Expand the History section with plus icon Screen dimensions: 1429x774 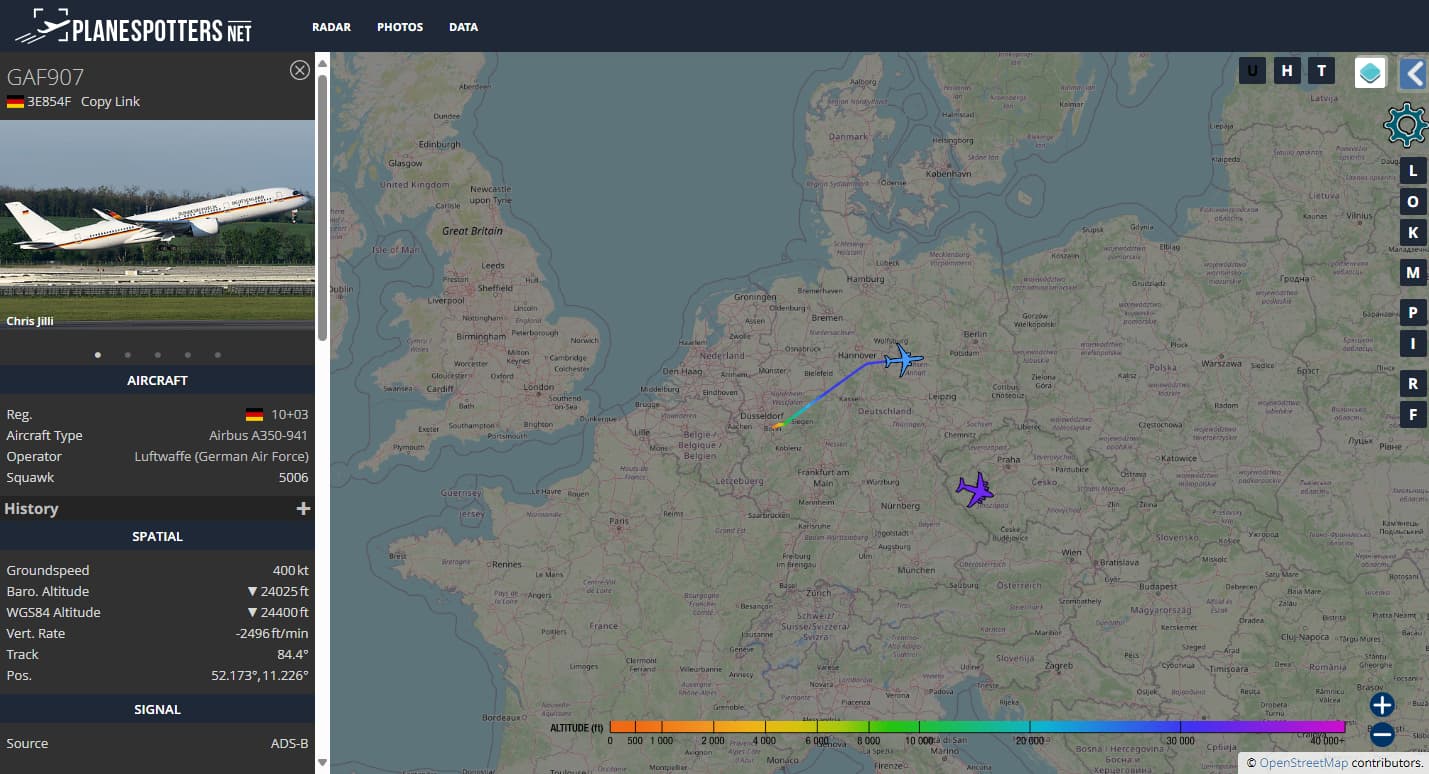click(303, 509)
